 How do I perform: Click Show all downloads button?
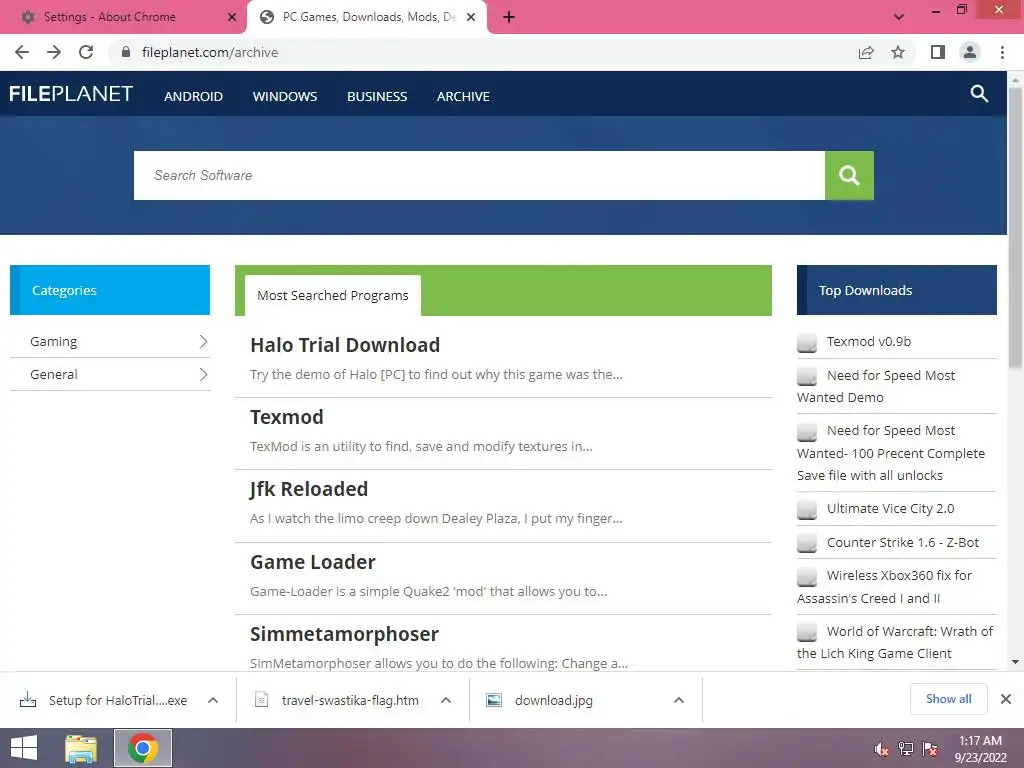pos(948,699)
